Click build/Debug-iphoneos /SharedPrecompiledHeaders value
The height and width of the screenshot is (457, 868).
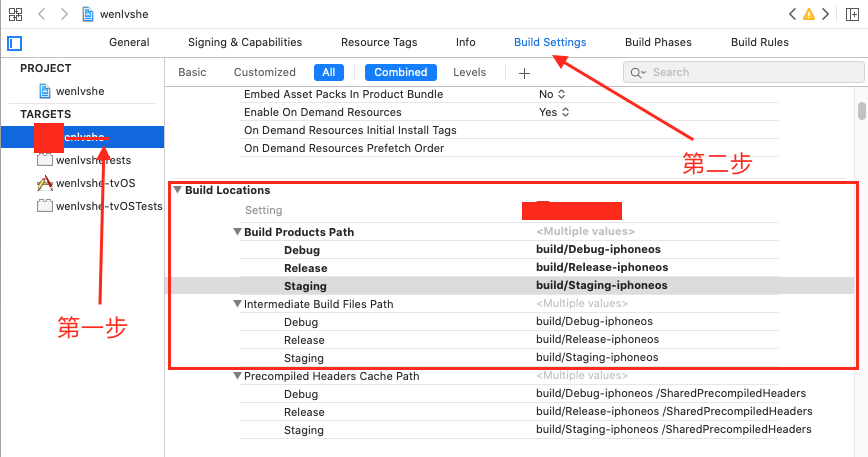(671, 393)
